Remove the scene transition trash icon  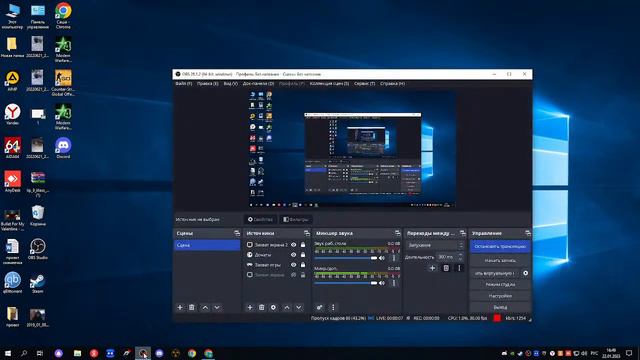(446, 268)
